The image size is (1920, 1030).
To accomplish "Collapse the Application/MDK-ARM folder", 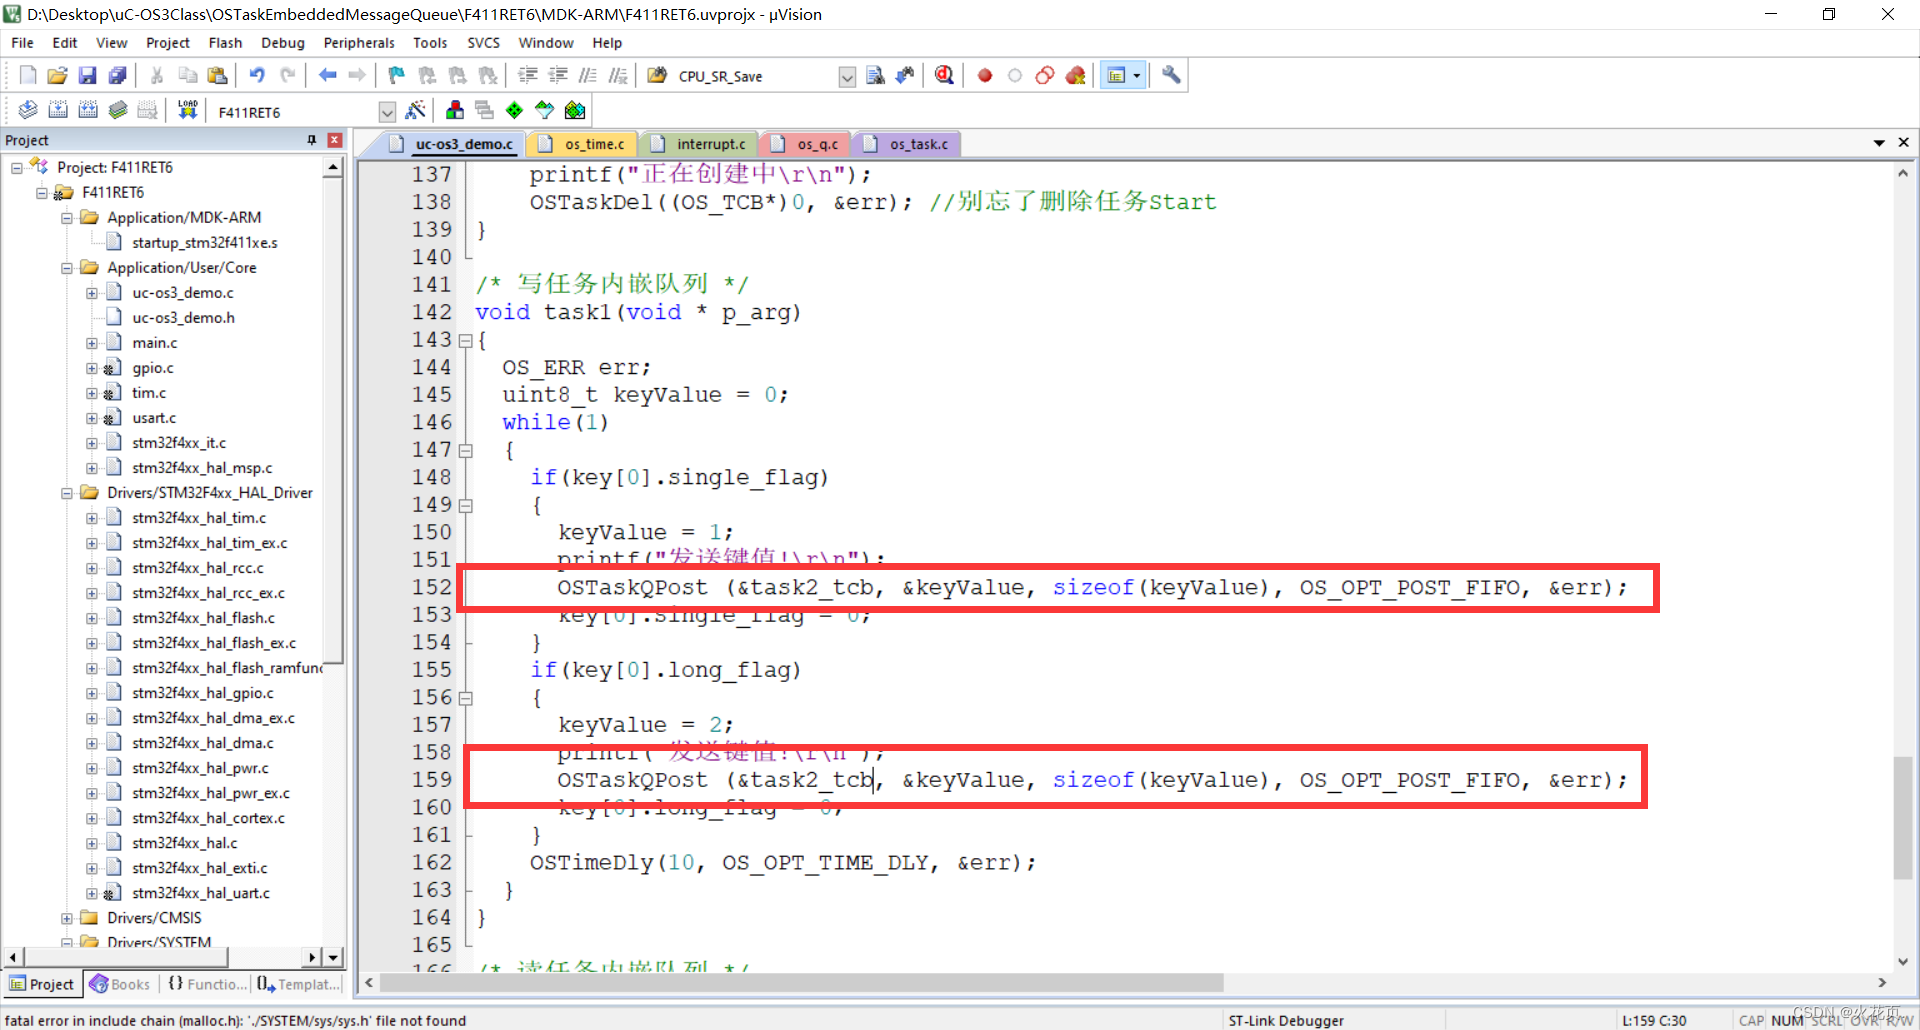I will [67, 218].
